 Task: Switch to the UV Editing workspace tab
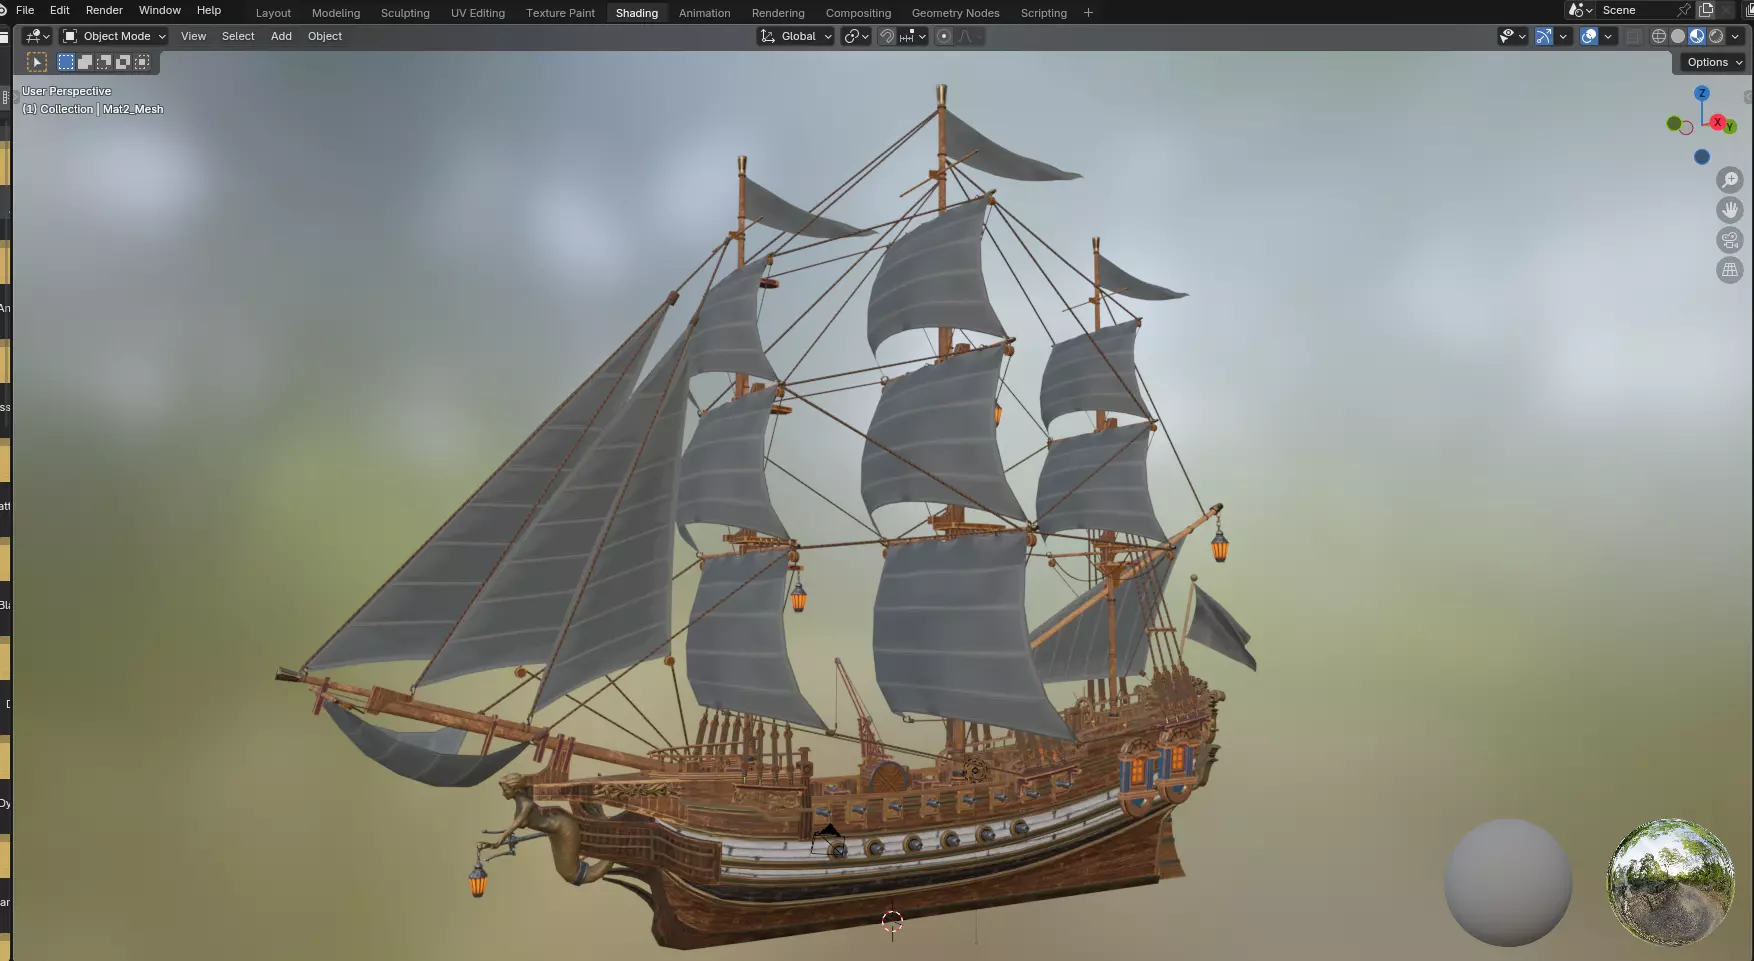point(478,13)
